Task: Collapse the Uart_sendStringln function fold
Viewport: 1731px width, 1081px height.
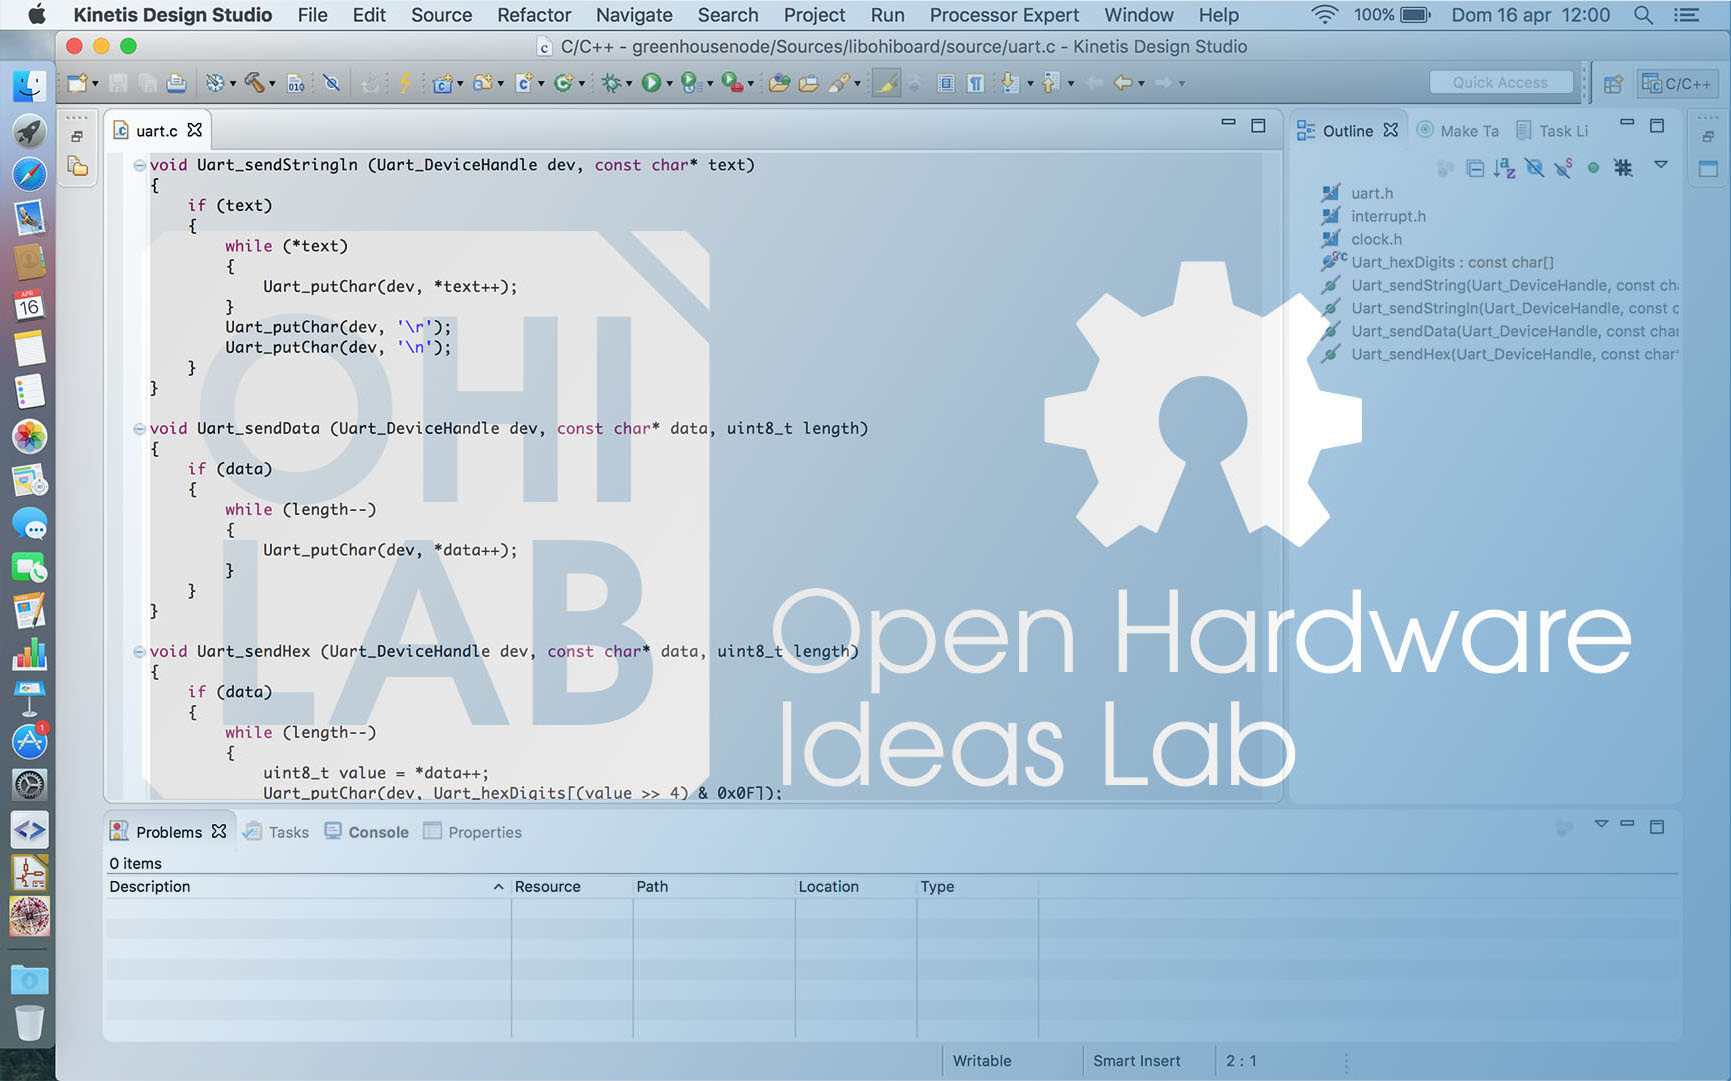Action: (139, 165)
